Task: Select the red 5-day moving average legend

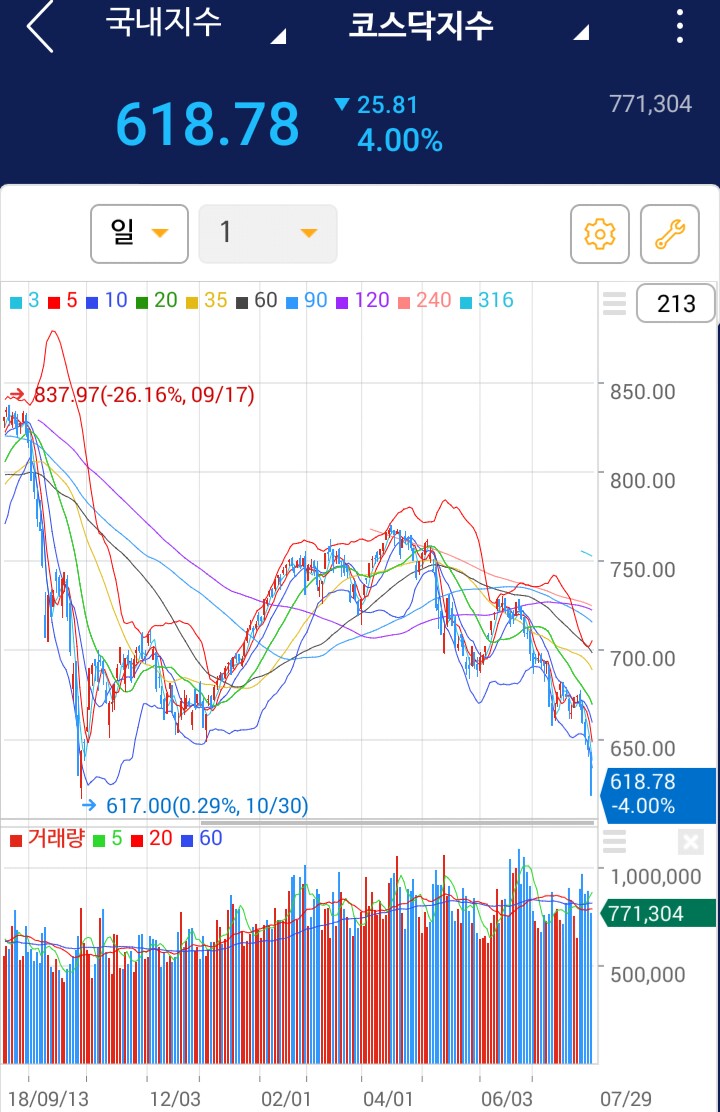Action: 62,301
